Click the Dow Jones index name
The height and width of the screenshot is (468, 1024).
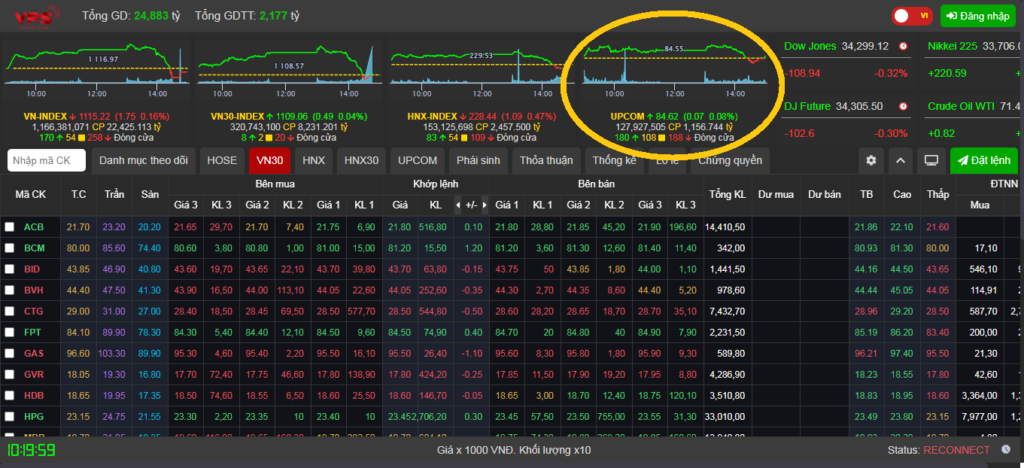[x=810, y=46]
